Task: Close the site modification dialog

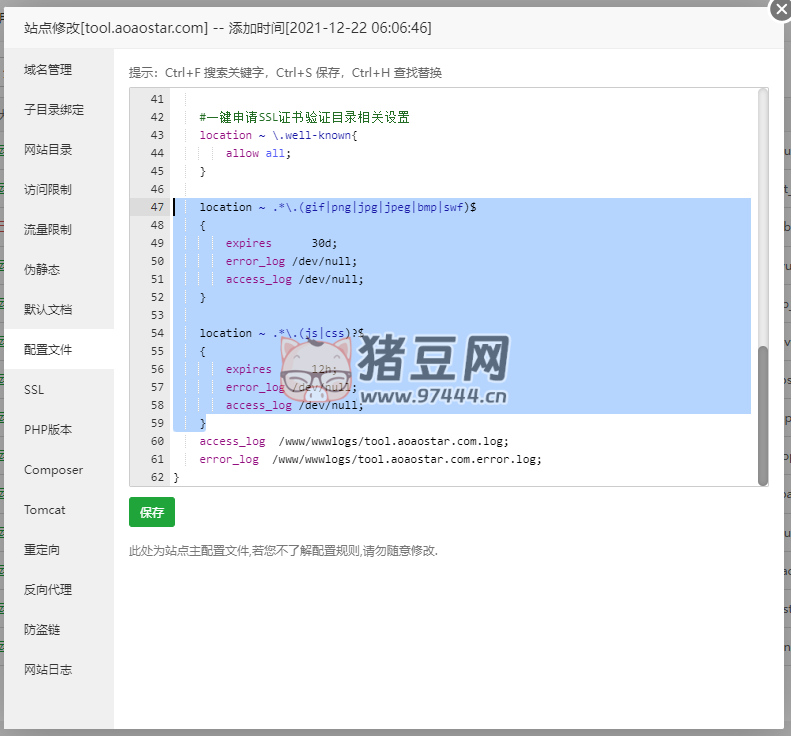Action: click(x=780, y=9)
